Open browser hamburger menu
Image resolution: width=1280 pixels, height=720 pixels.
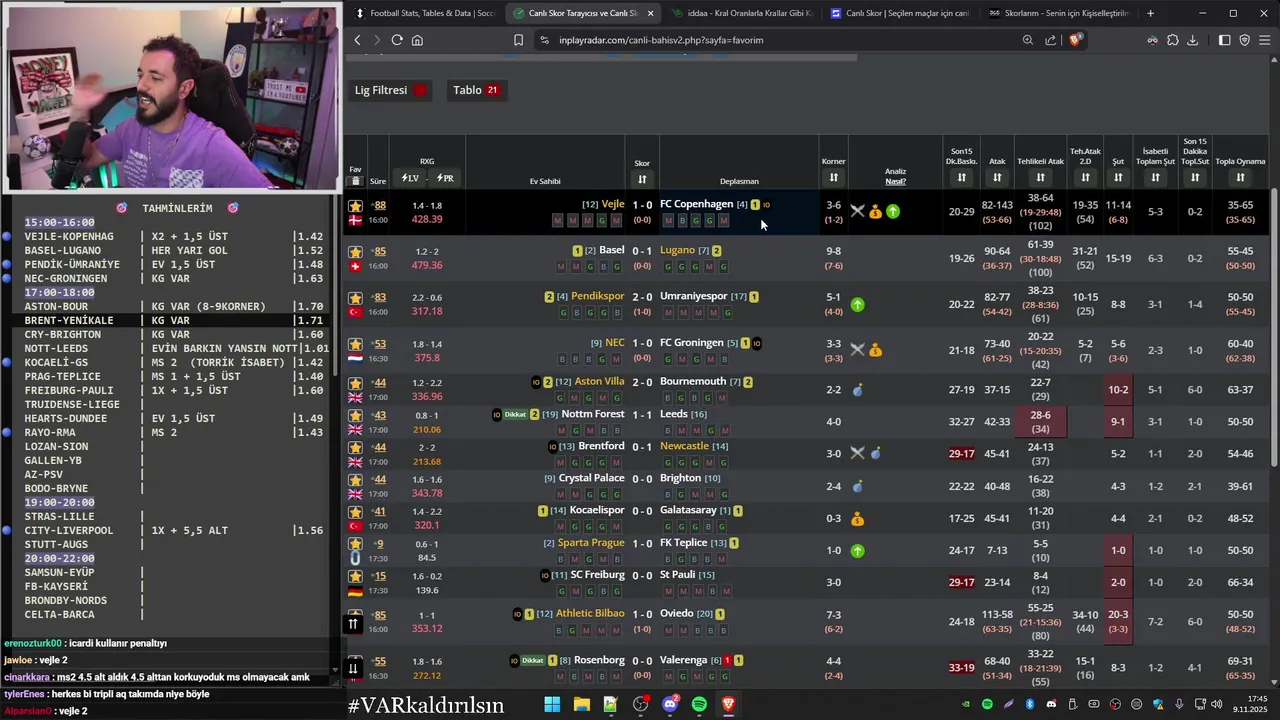1265,40
